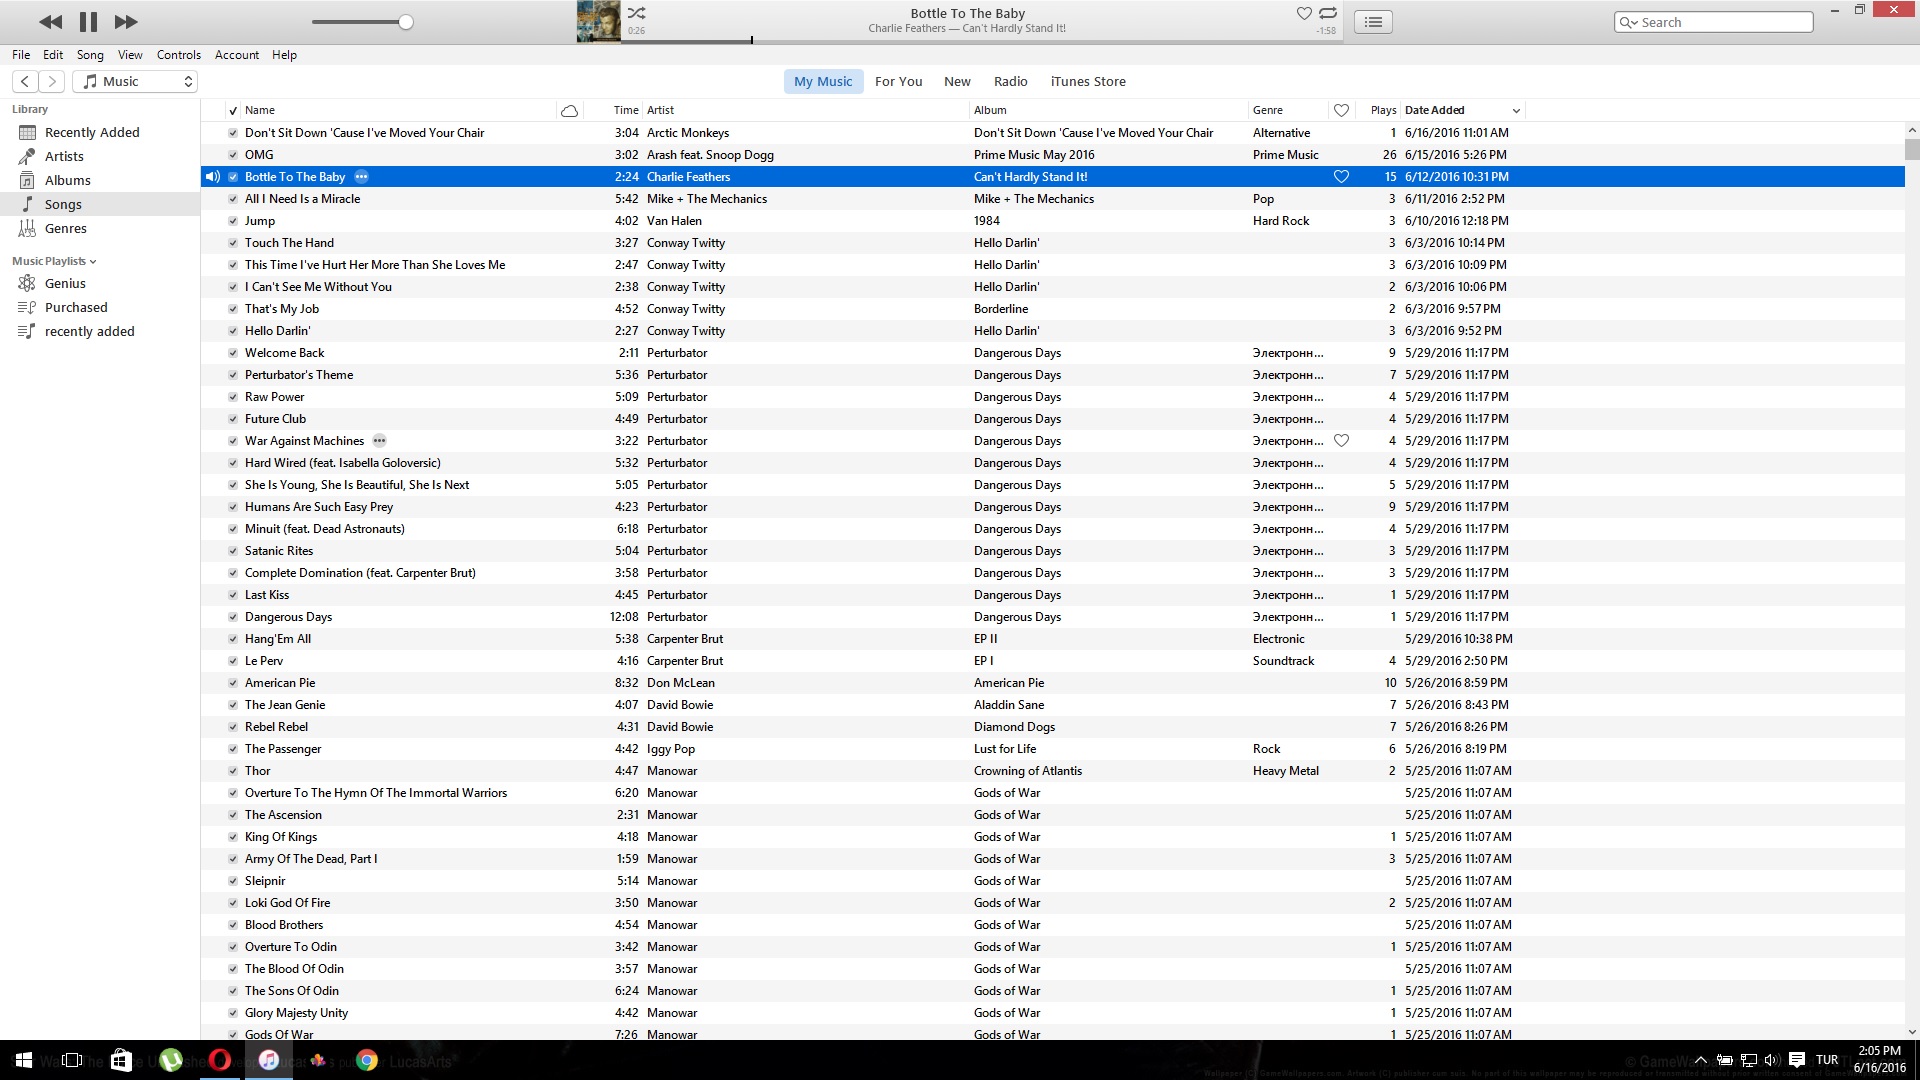Go forward with the right arrow button
1920x1080 pixels.
coord(52,82)
